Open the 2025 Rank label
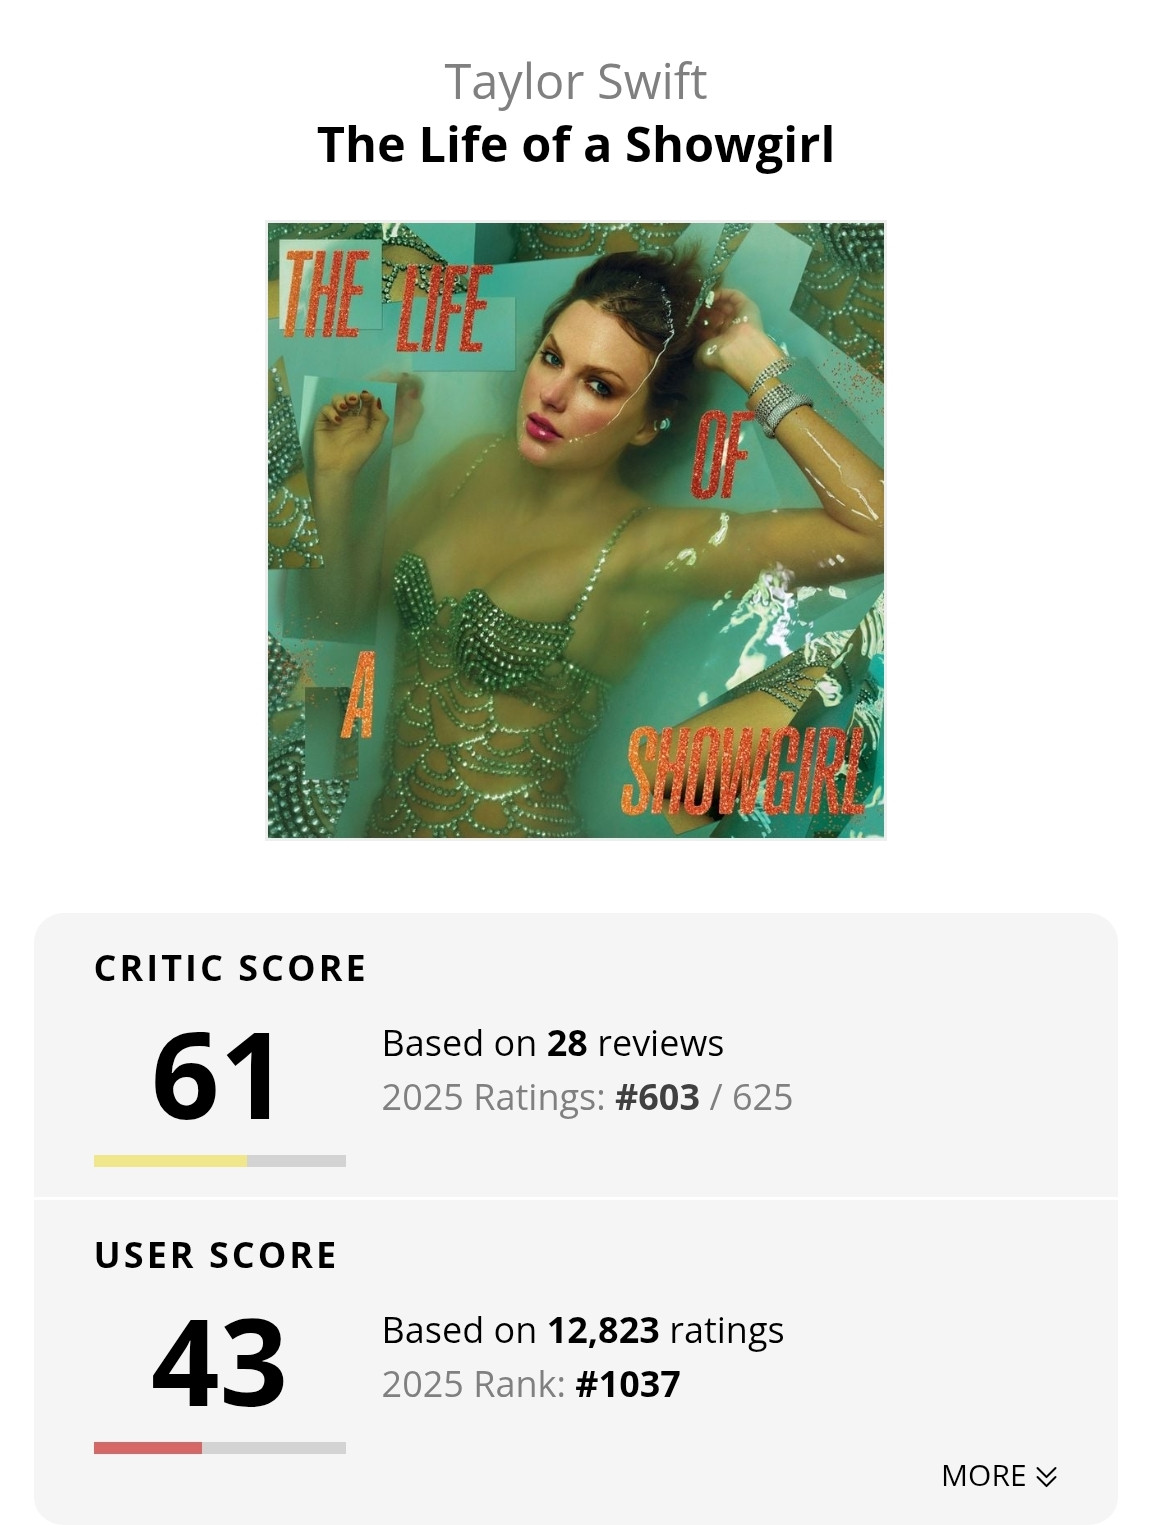The width and height of the screenshot is (1164, 1525). (473, 1385)
